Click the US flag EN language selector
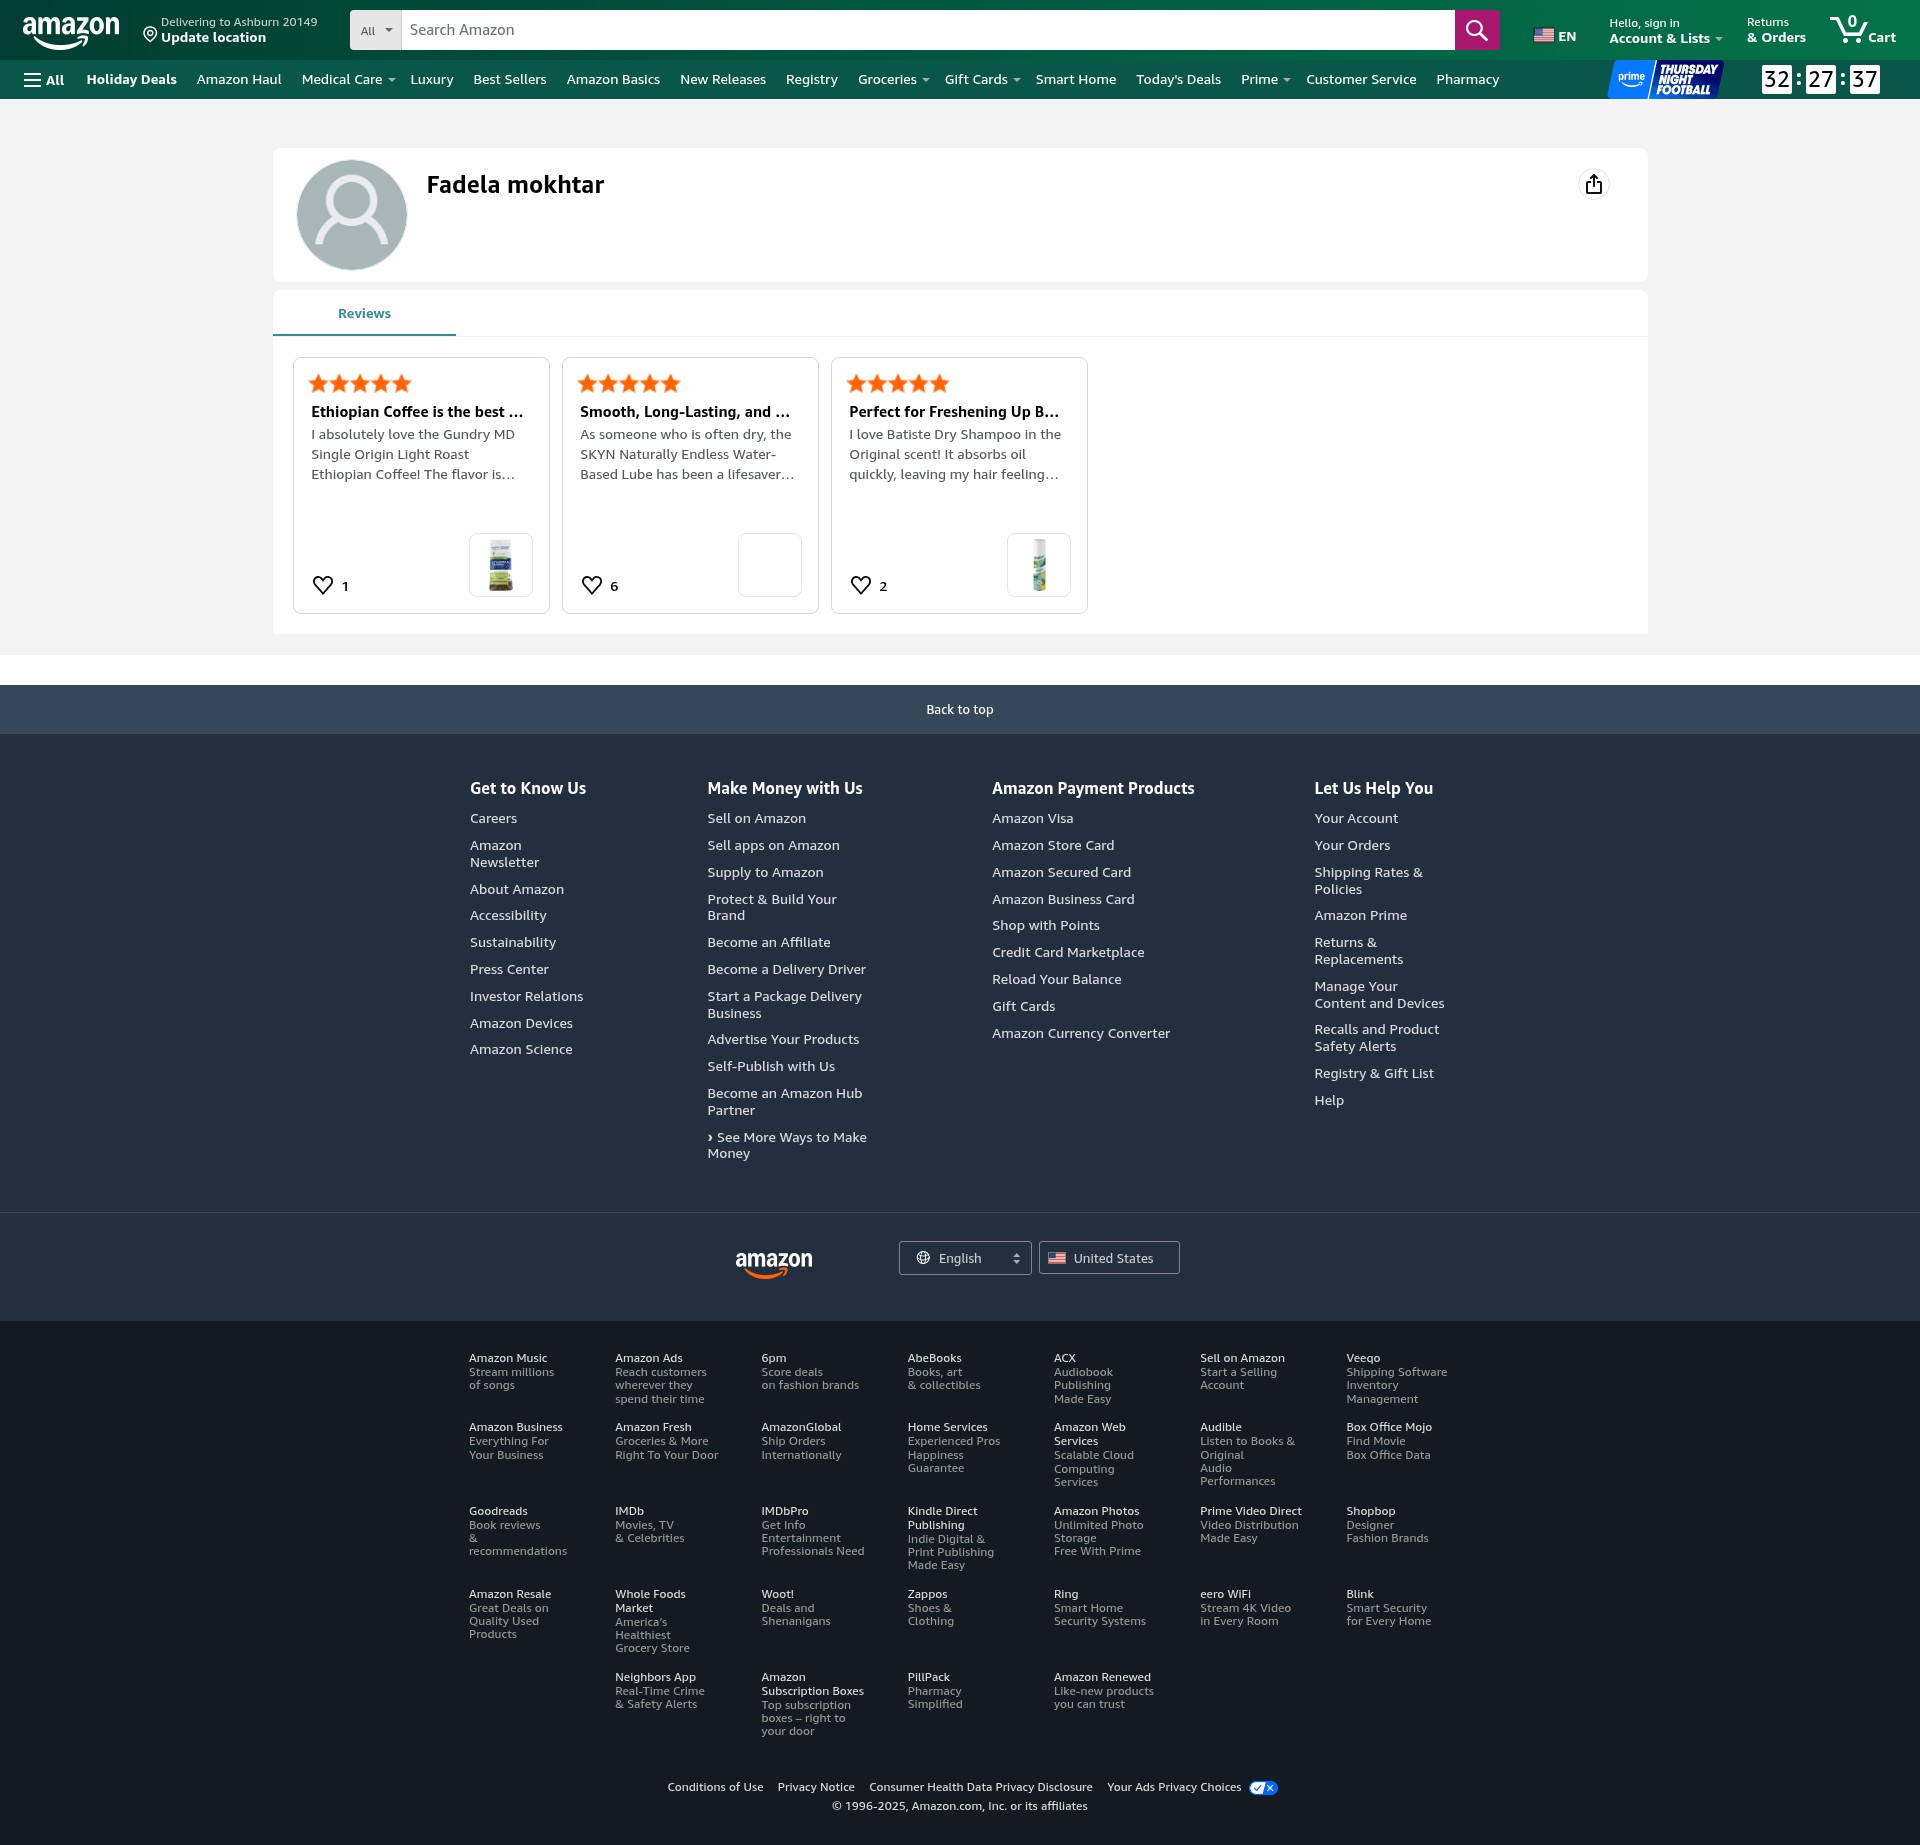Image resolution: width=1920 pixels, height=1845 pixels. click(1555, 36)
